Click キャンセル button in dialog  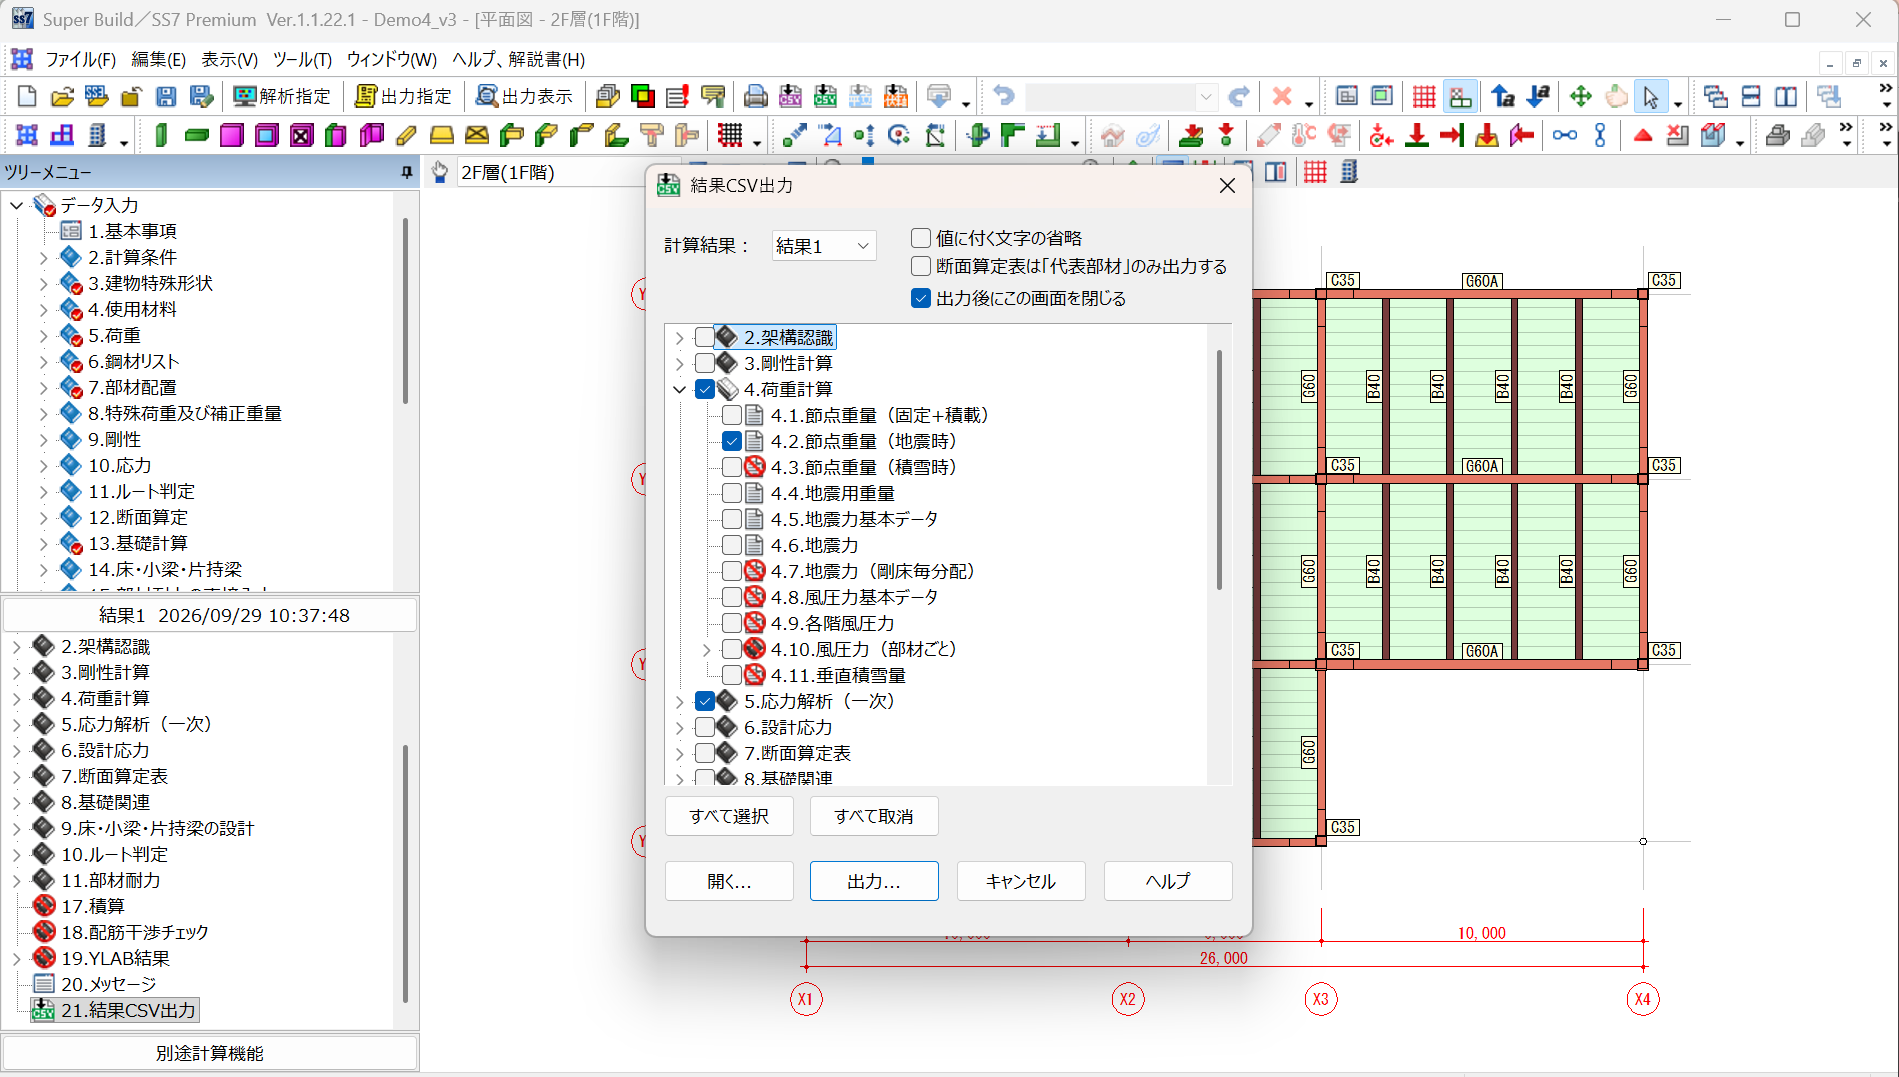click(1021, 881)
